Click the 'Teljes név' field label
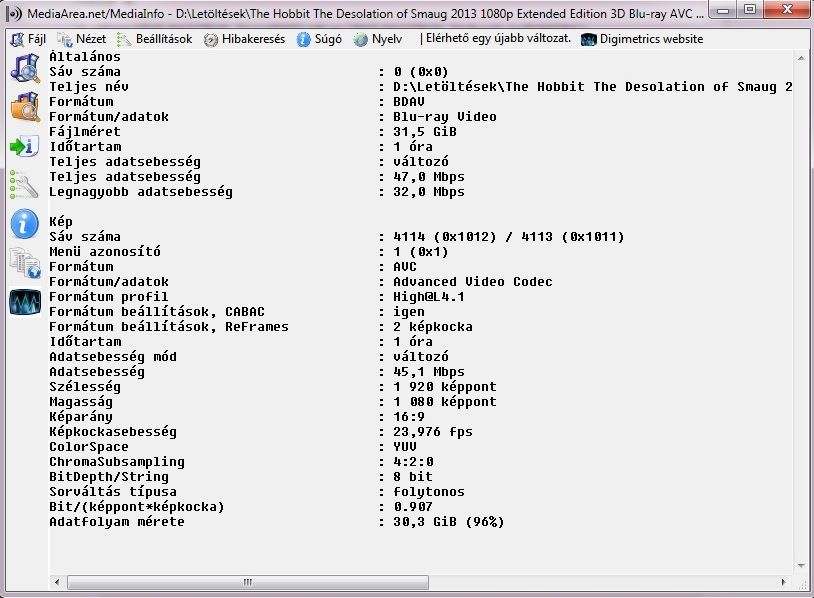The image size is (814, 598). pos(89,87)
